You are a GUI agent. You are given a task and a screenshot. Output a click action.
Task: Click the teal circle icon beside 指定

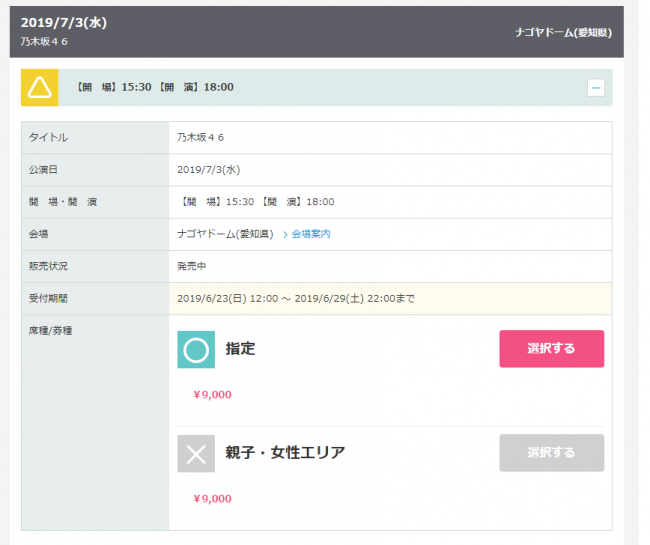coord(196,349)
